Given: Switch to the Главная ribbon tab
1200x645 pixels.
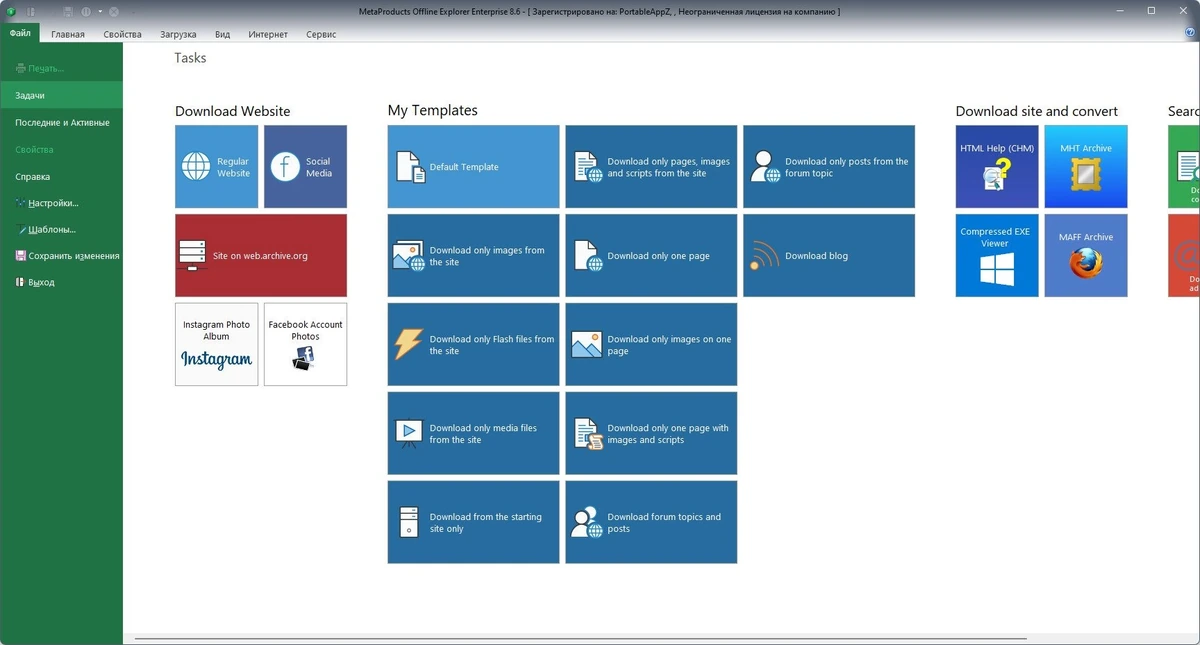Looking at the screenshot, I should tap(68, 34).
